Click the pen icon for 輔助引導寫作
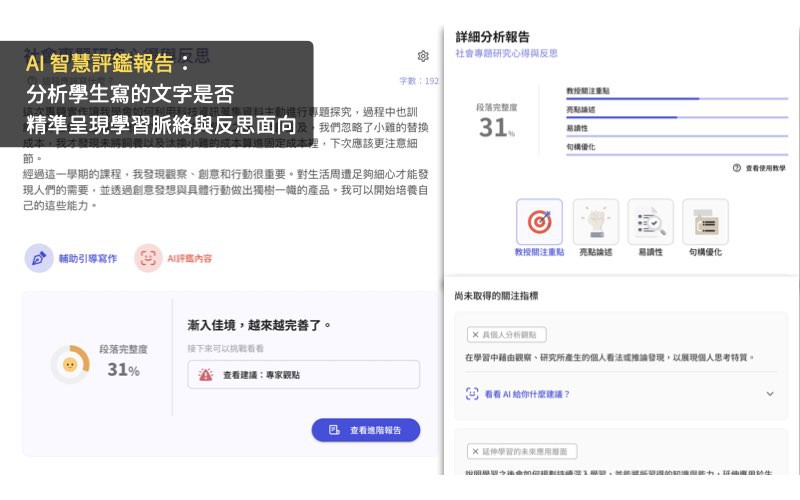 coord(39,258)
